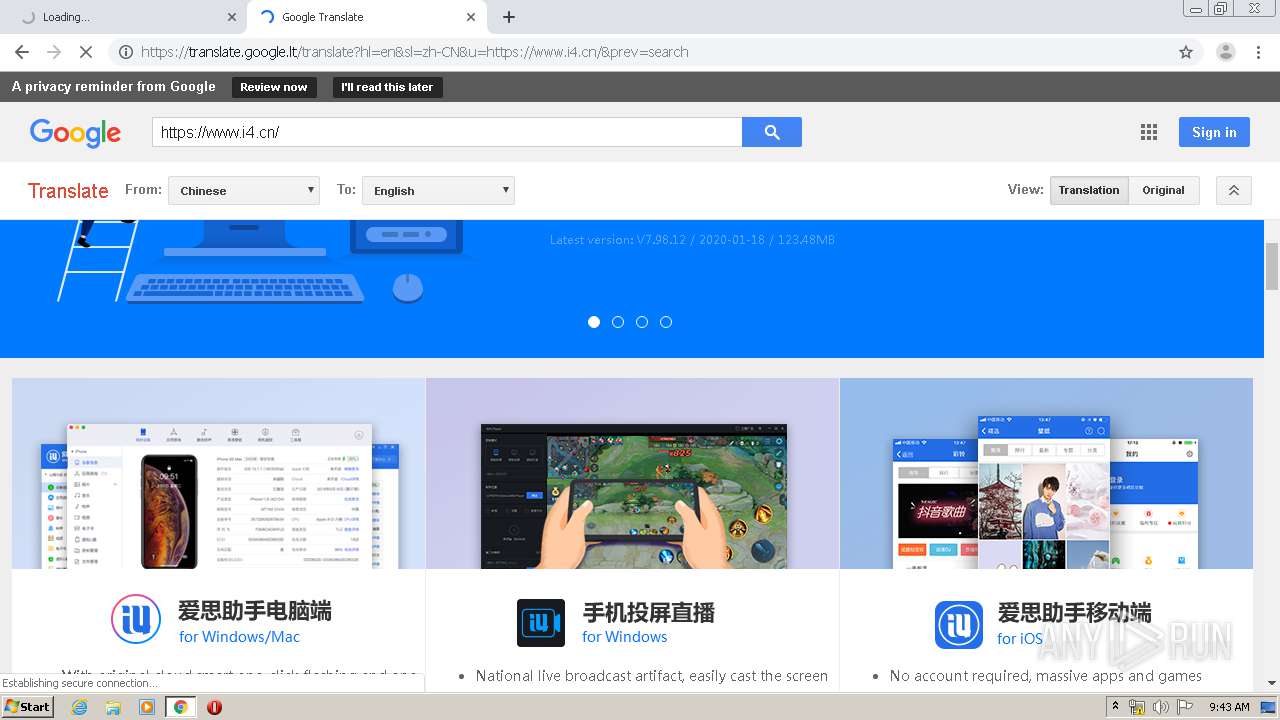The height and width of the screenshot is (720, 1280).
Task: Click the Google logo
Action: click(75, 132)
